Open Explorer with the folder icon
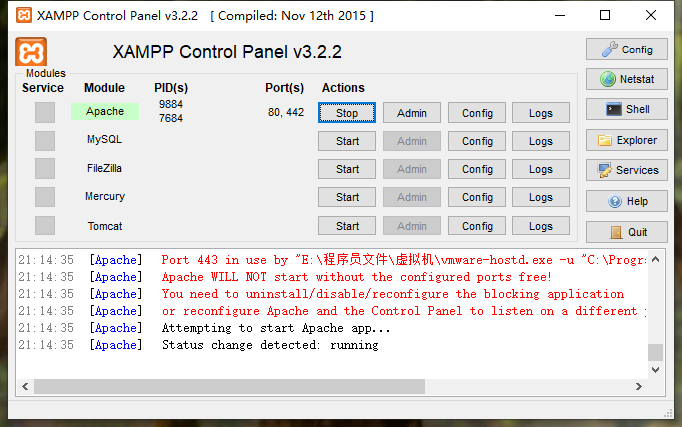Image resolution: width=682 pixels, height=427 pixels. click(626, 140)
